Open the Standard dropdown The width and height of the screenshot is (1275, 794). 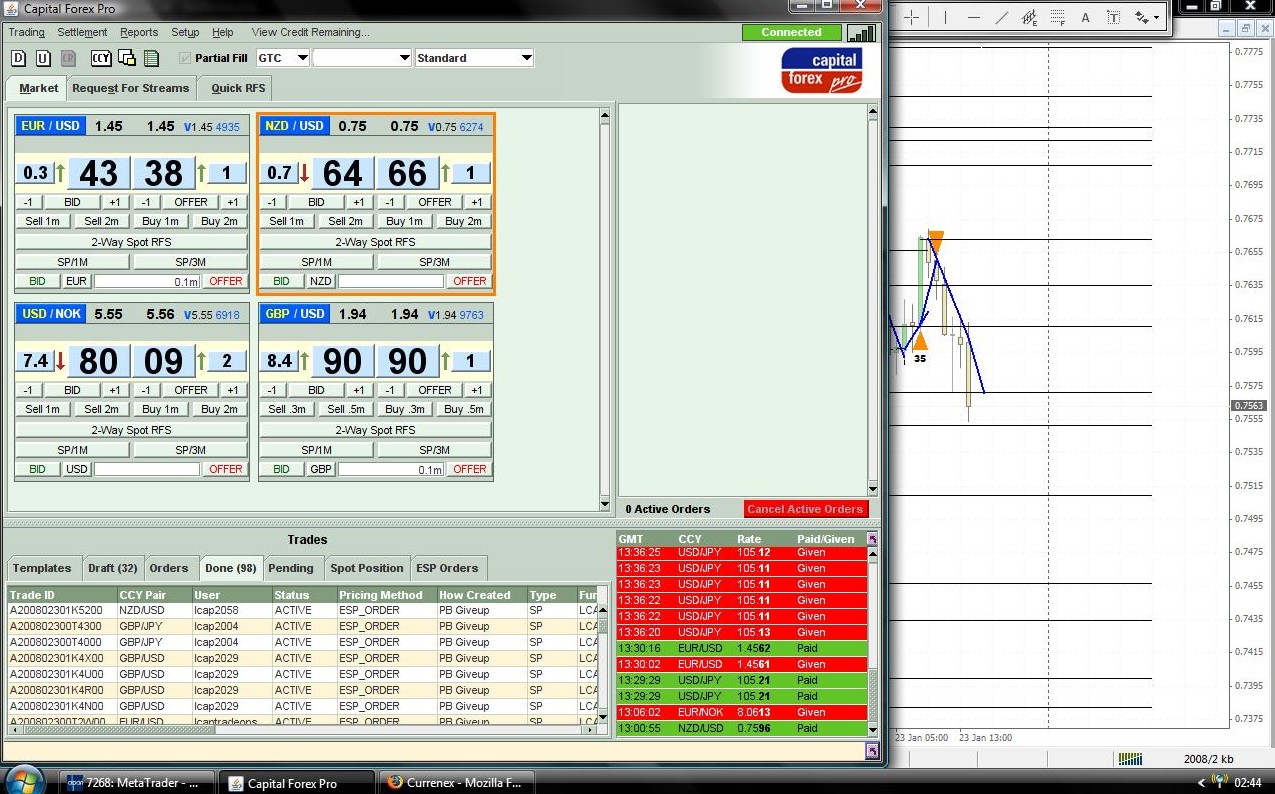click(474, 58)
